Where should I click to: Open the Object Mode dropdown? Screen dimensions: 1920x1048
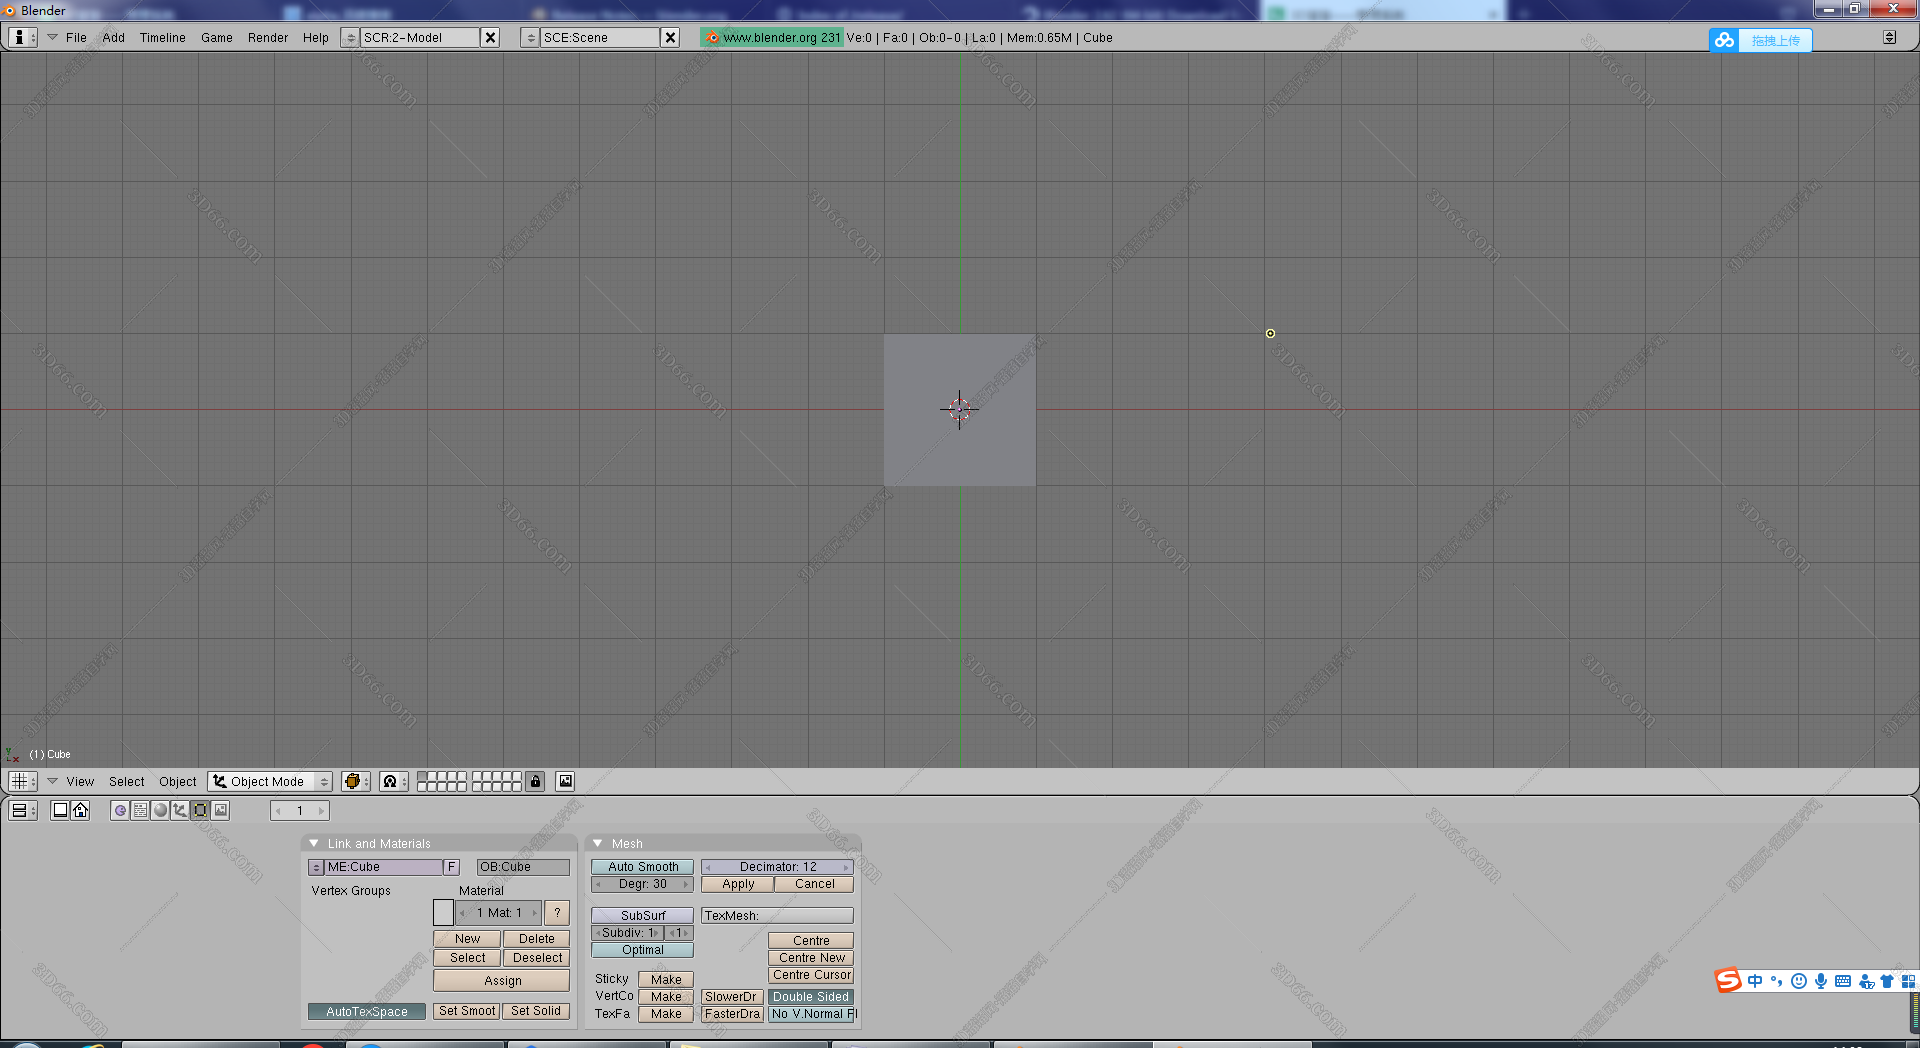tap(269, 781)
